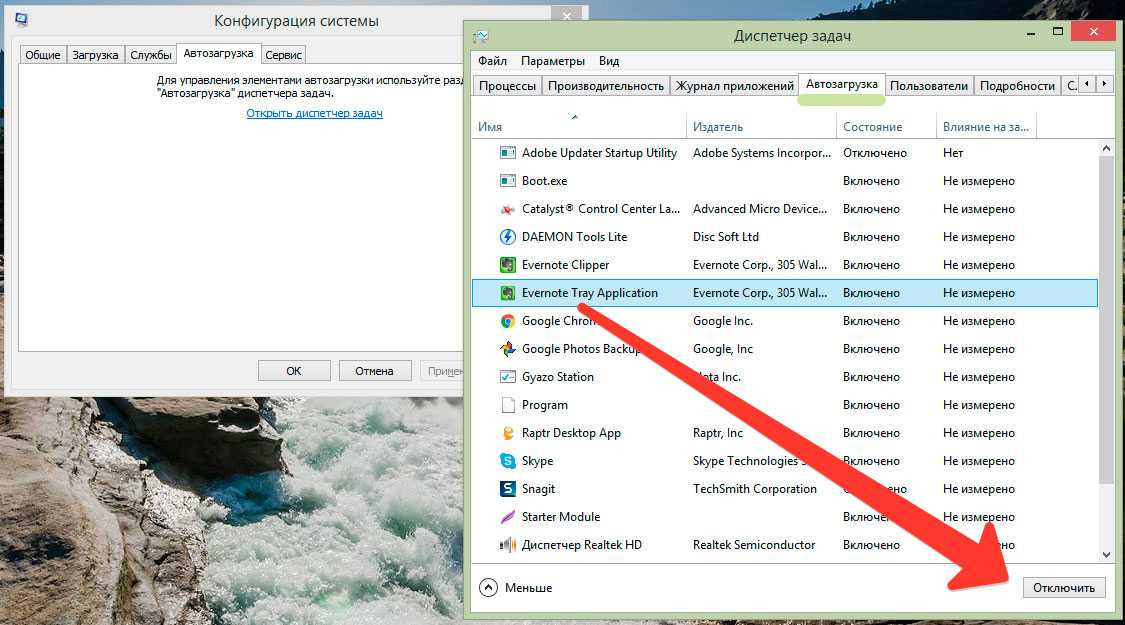
Task: Select the Диспетчер Realtek HD speaker icon
Action: pyautogui.click(x=507, y=545)
